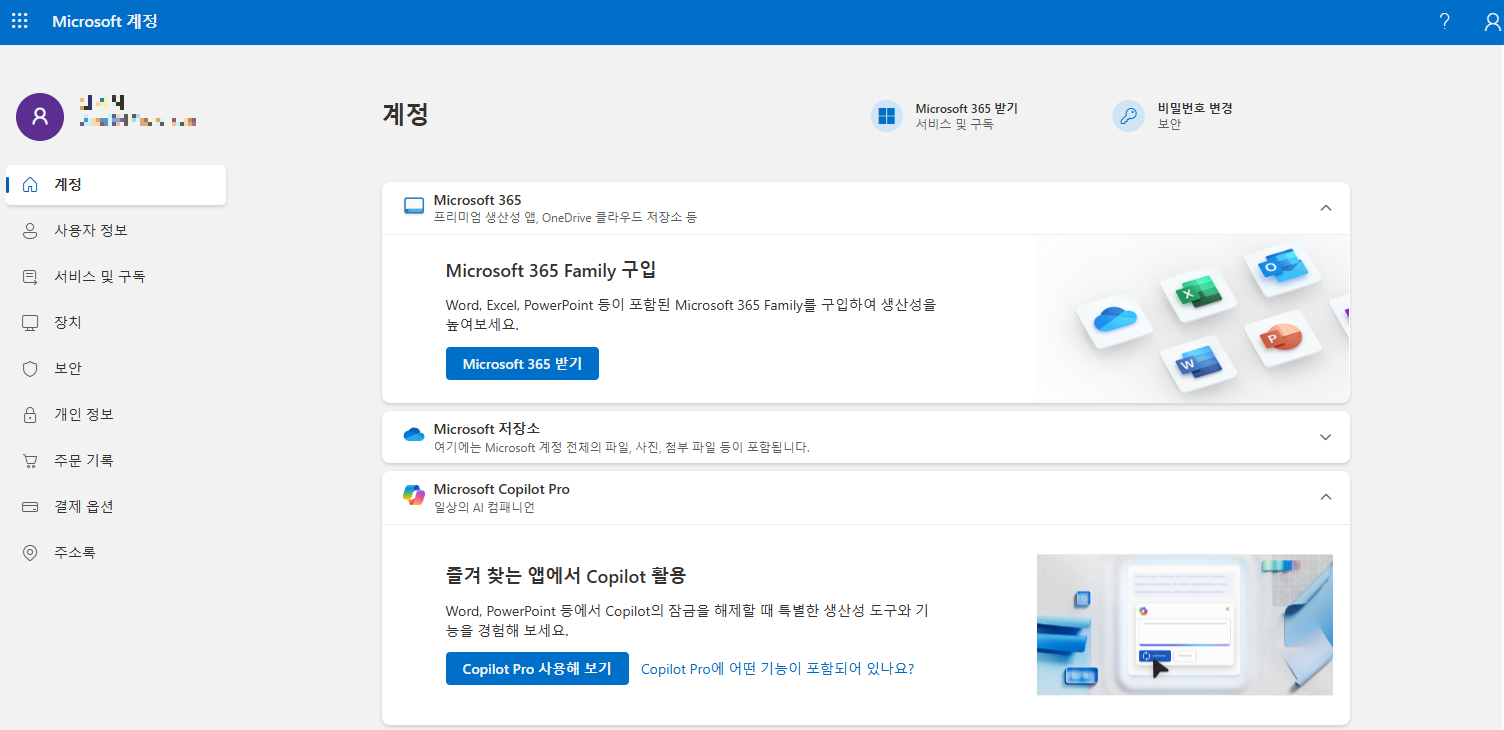Click the Microsoft 365 Family 구입 heading
The image size is (1504, 730).
(x=551, y=271)
